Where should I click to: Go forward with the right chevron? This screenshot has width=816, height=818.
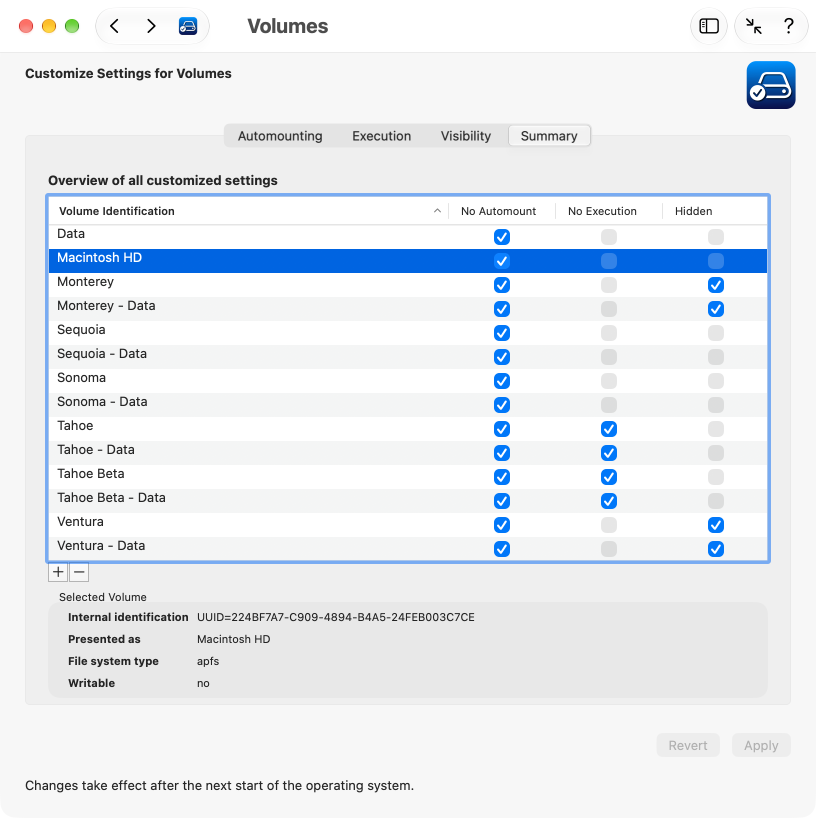click(x=151, y=26)
